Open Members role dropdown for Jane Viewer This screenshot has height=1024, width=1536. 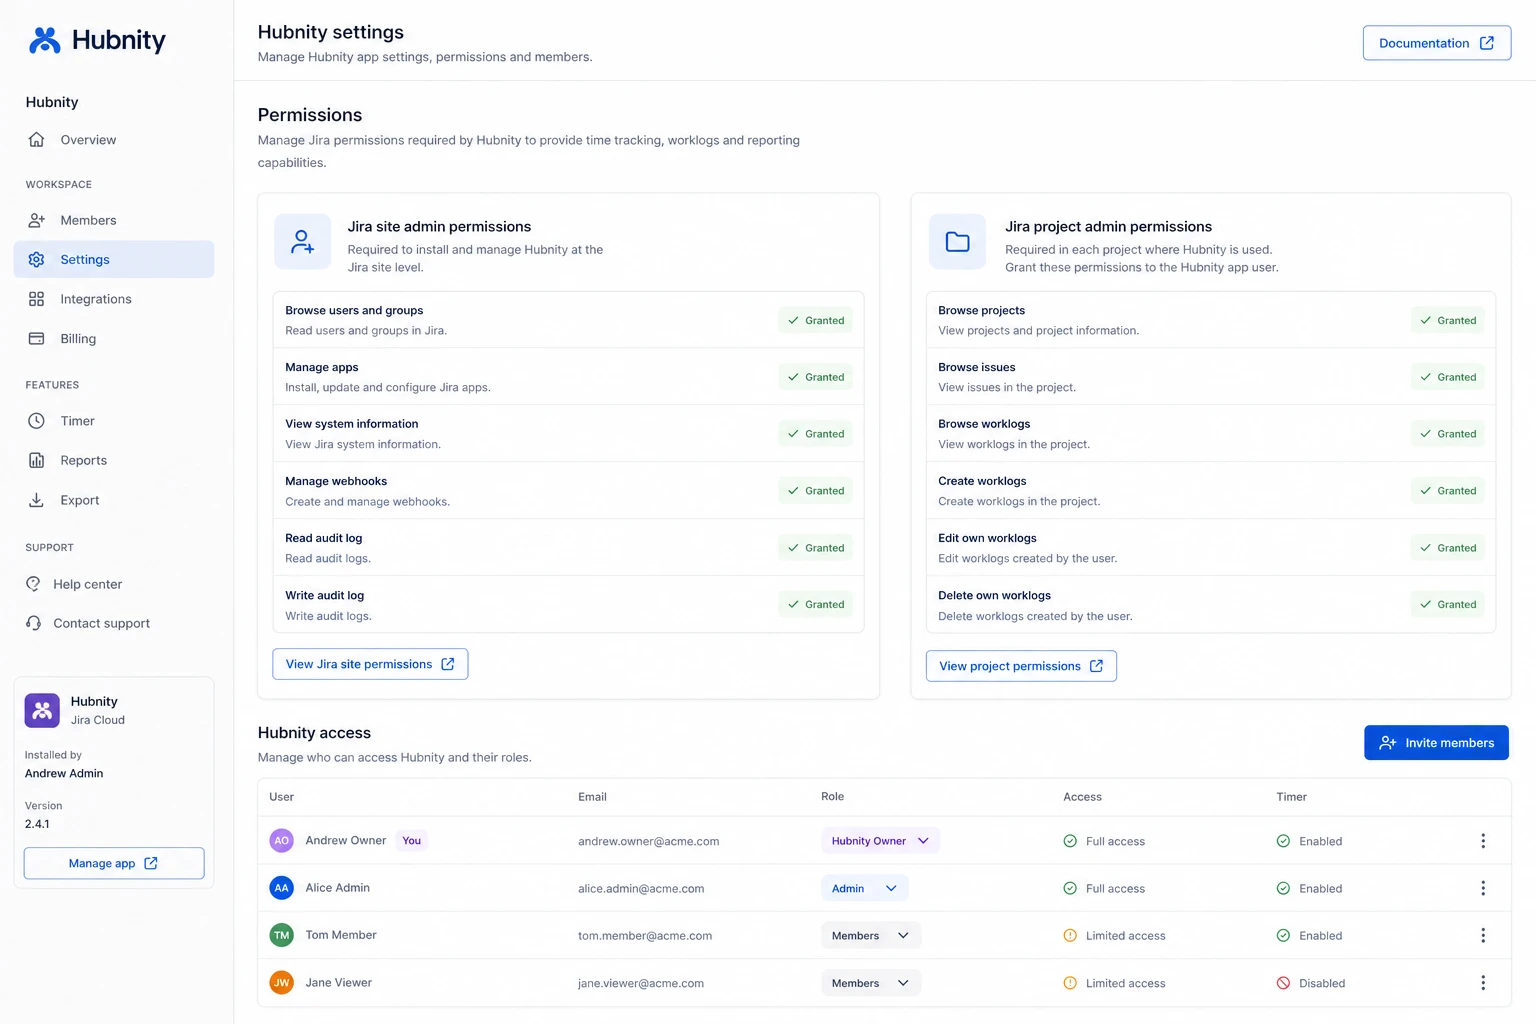point(871,983)
